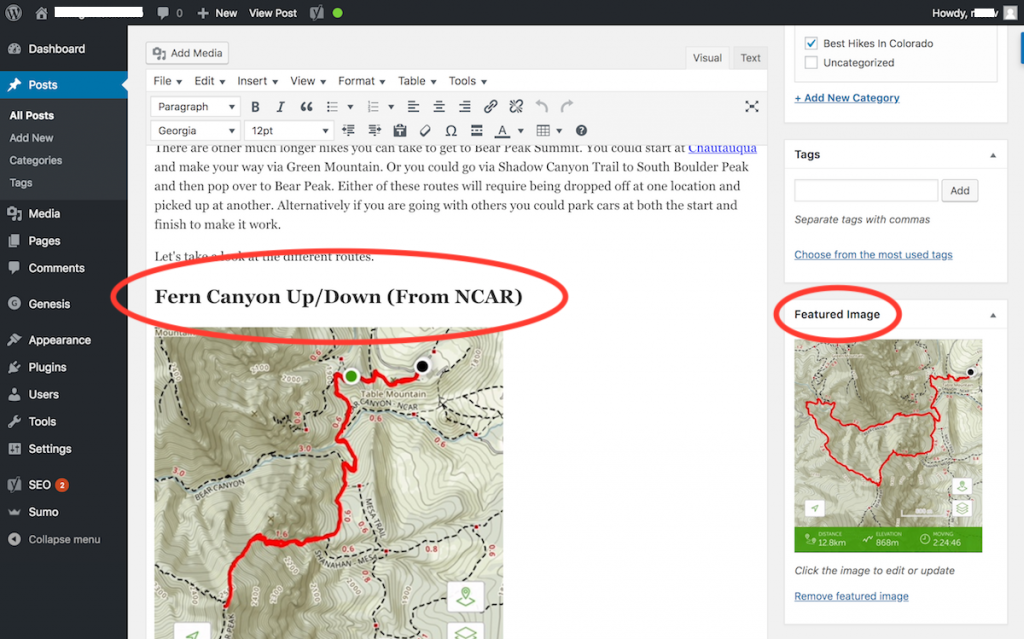Click Choose from the most used tags
The height and width of the screenshot is (639, 1024).
point(873,255)
